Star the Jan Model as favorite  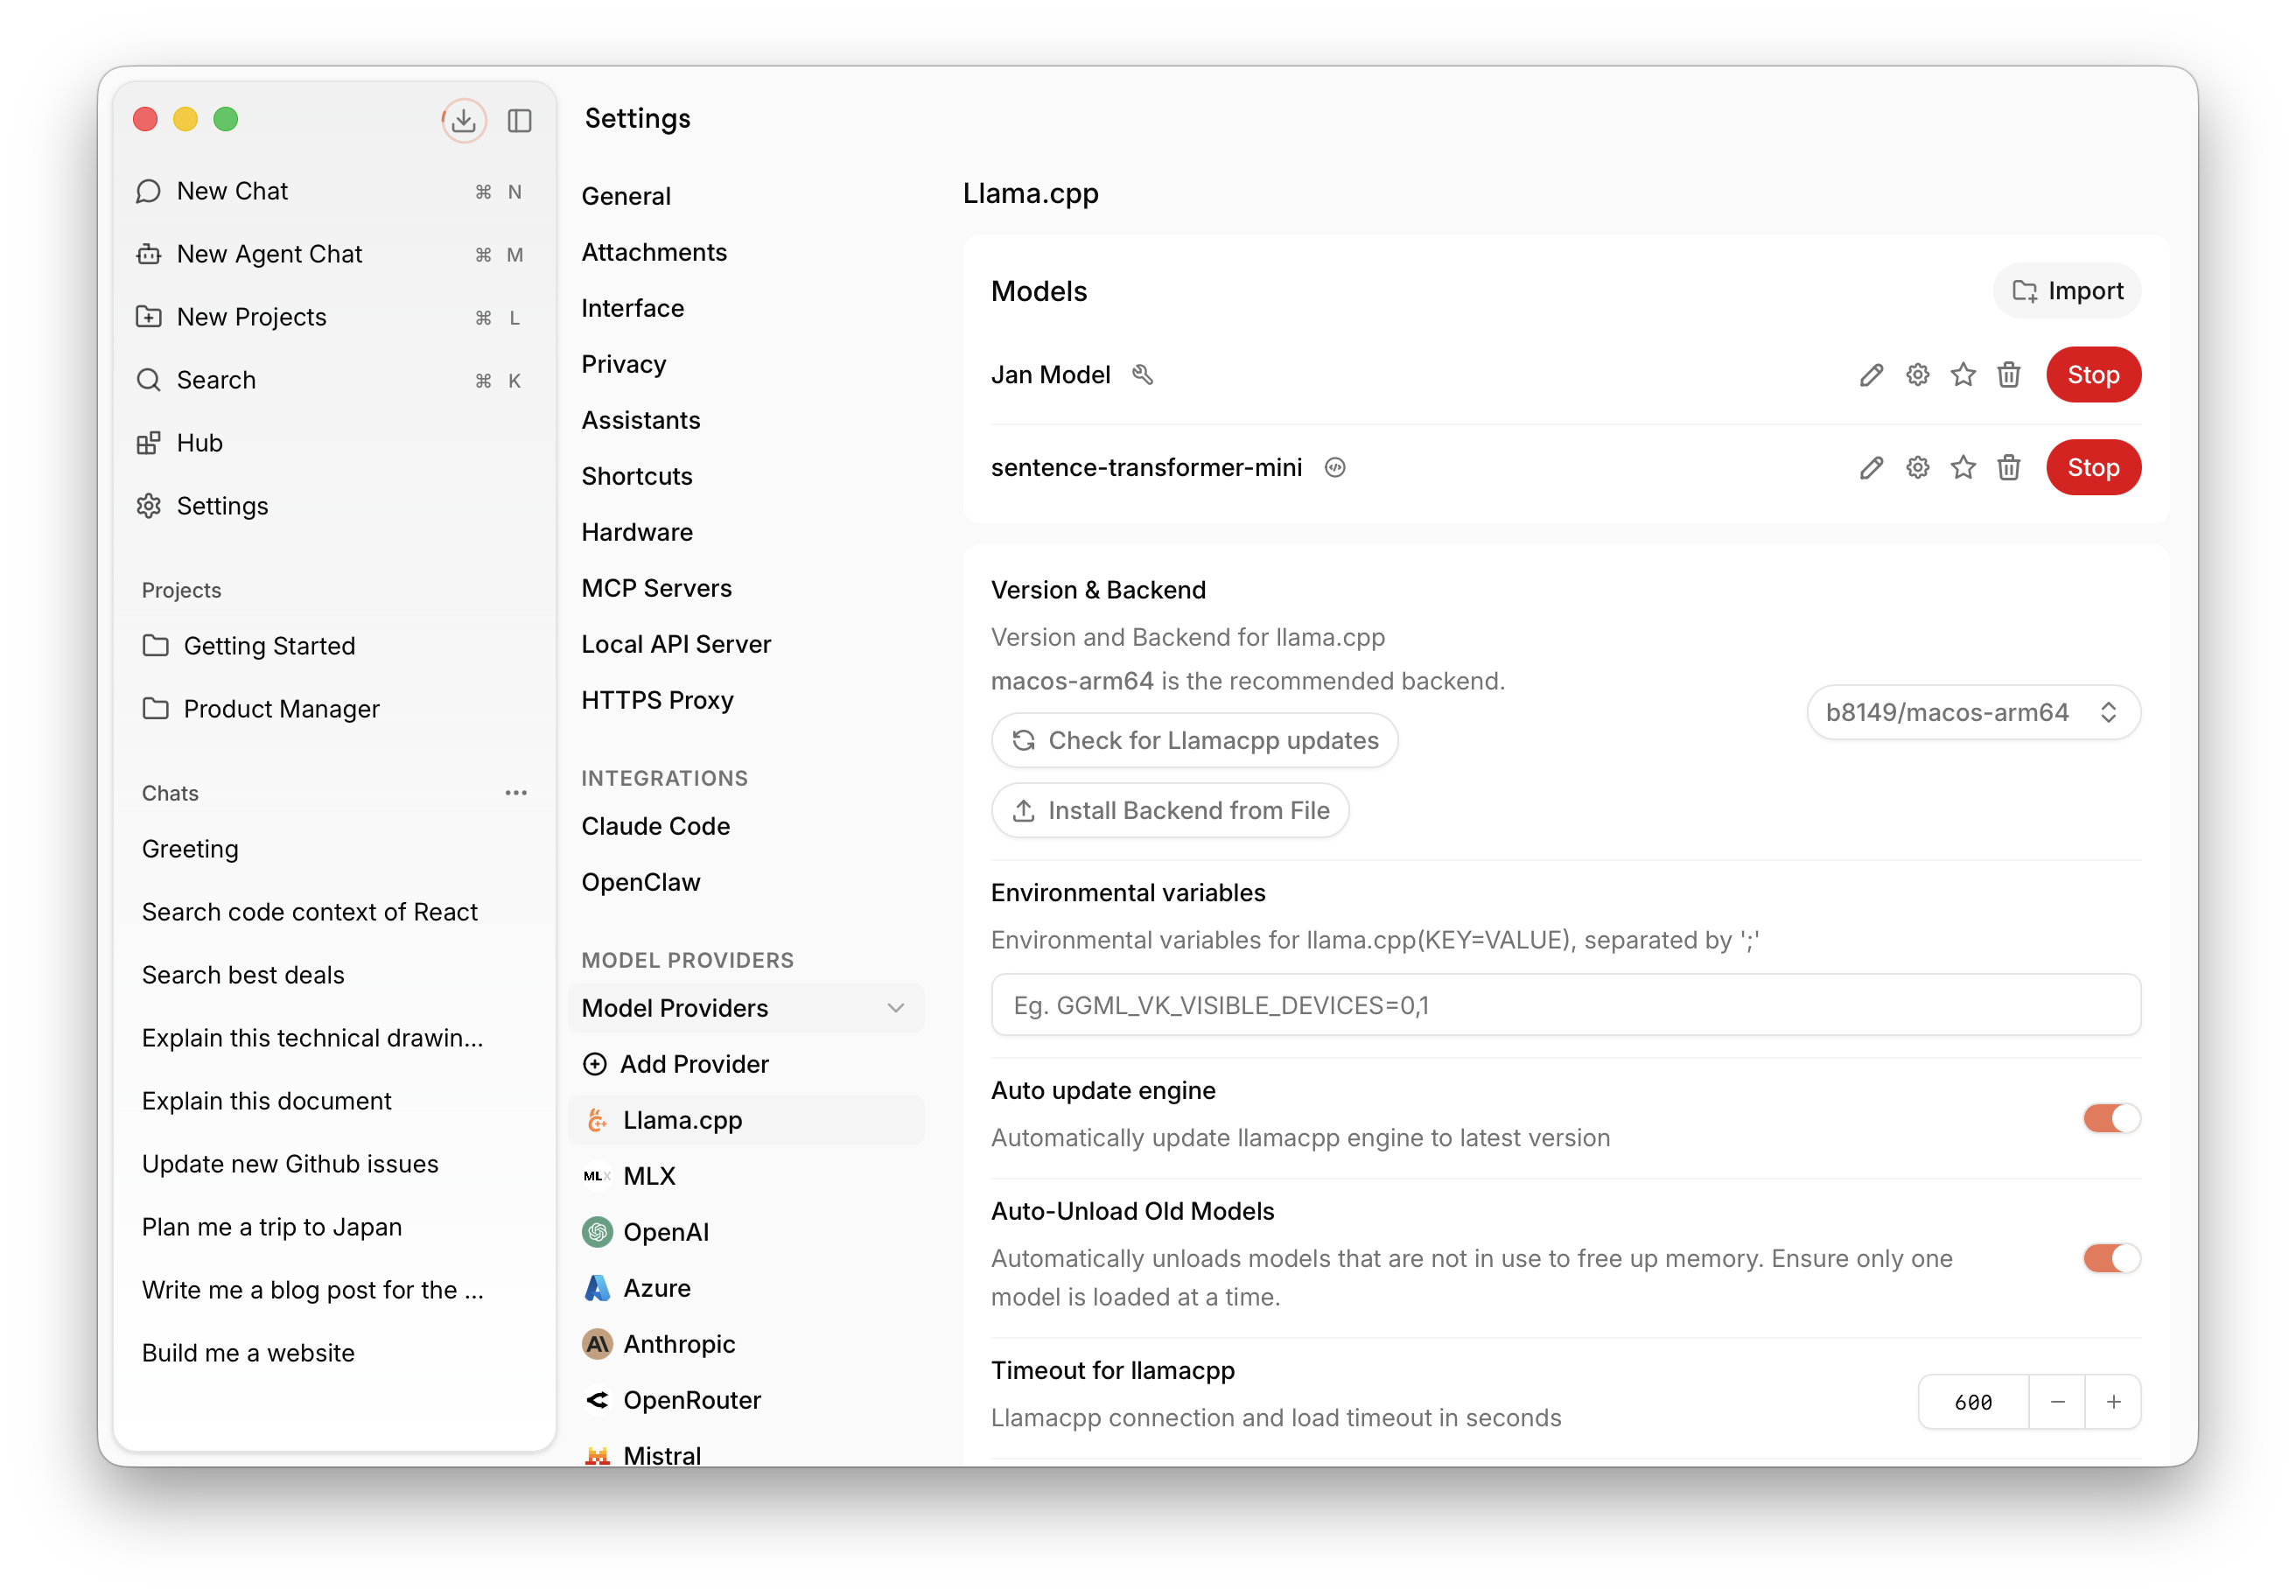pyautogui.click(x=1963, y=375)
